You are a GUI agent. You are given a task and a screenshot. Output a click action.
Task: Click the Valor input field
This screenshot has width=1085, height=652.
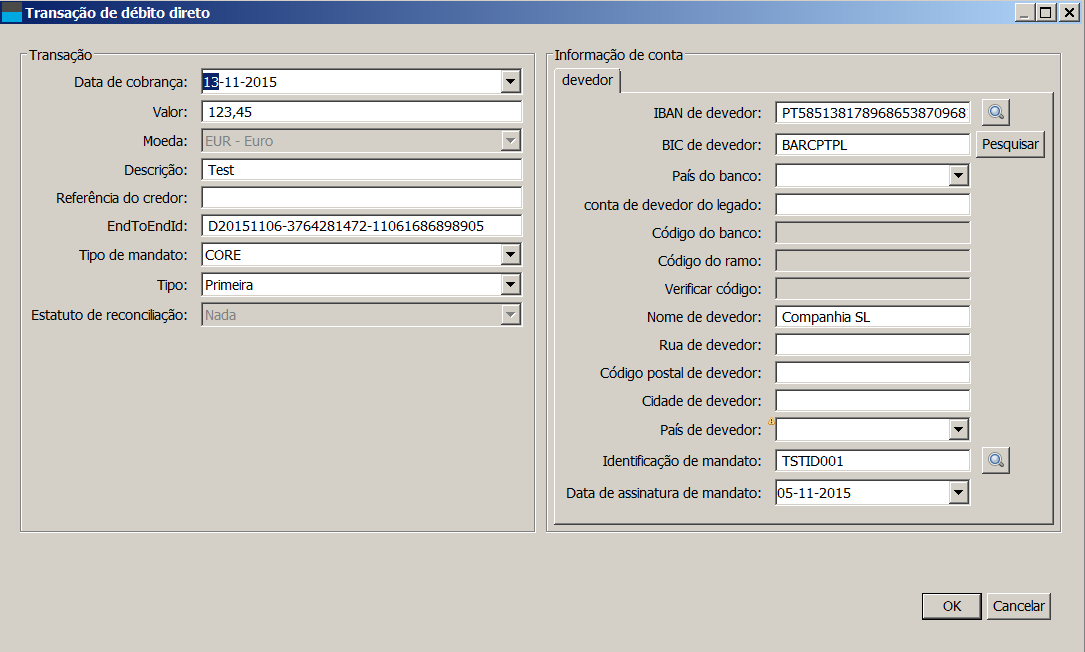361,112
